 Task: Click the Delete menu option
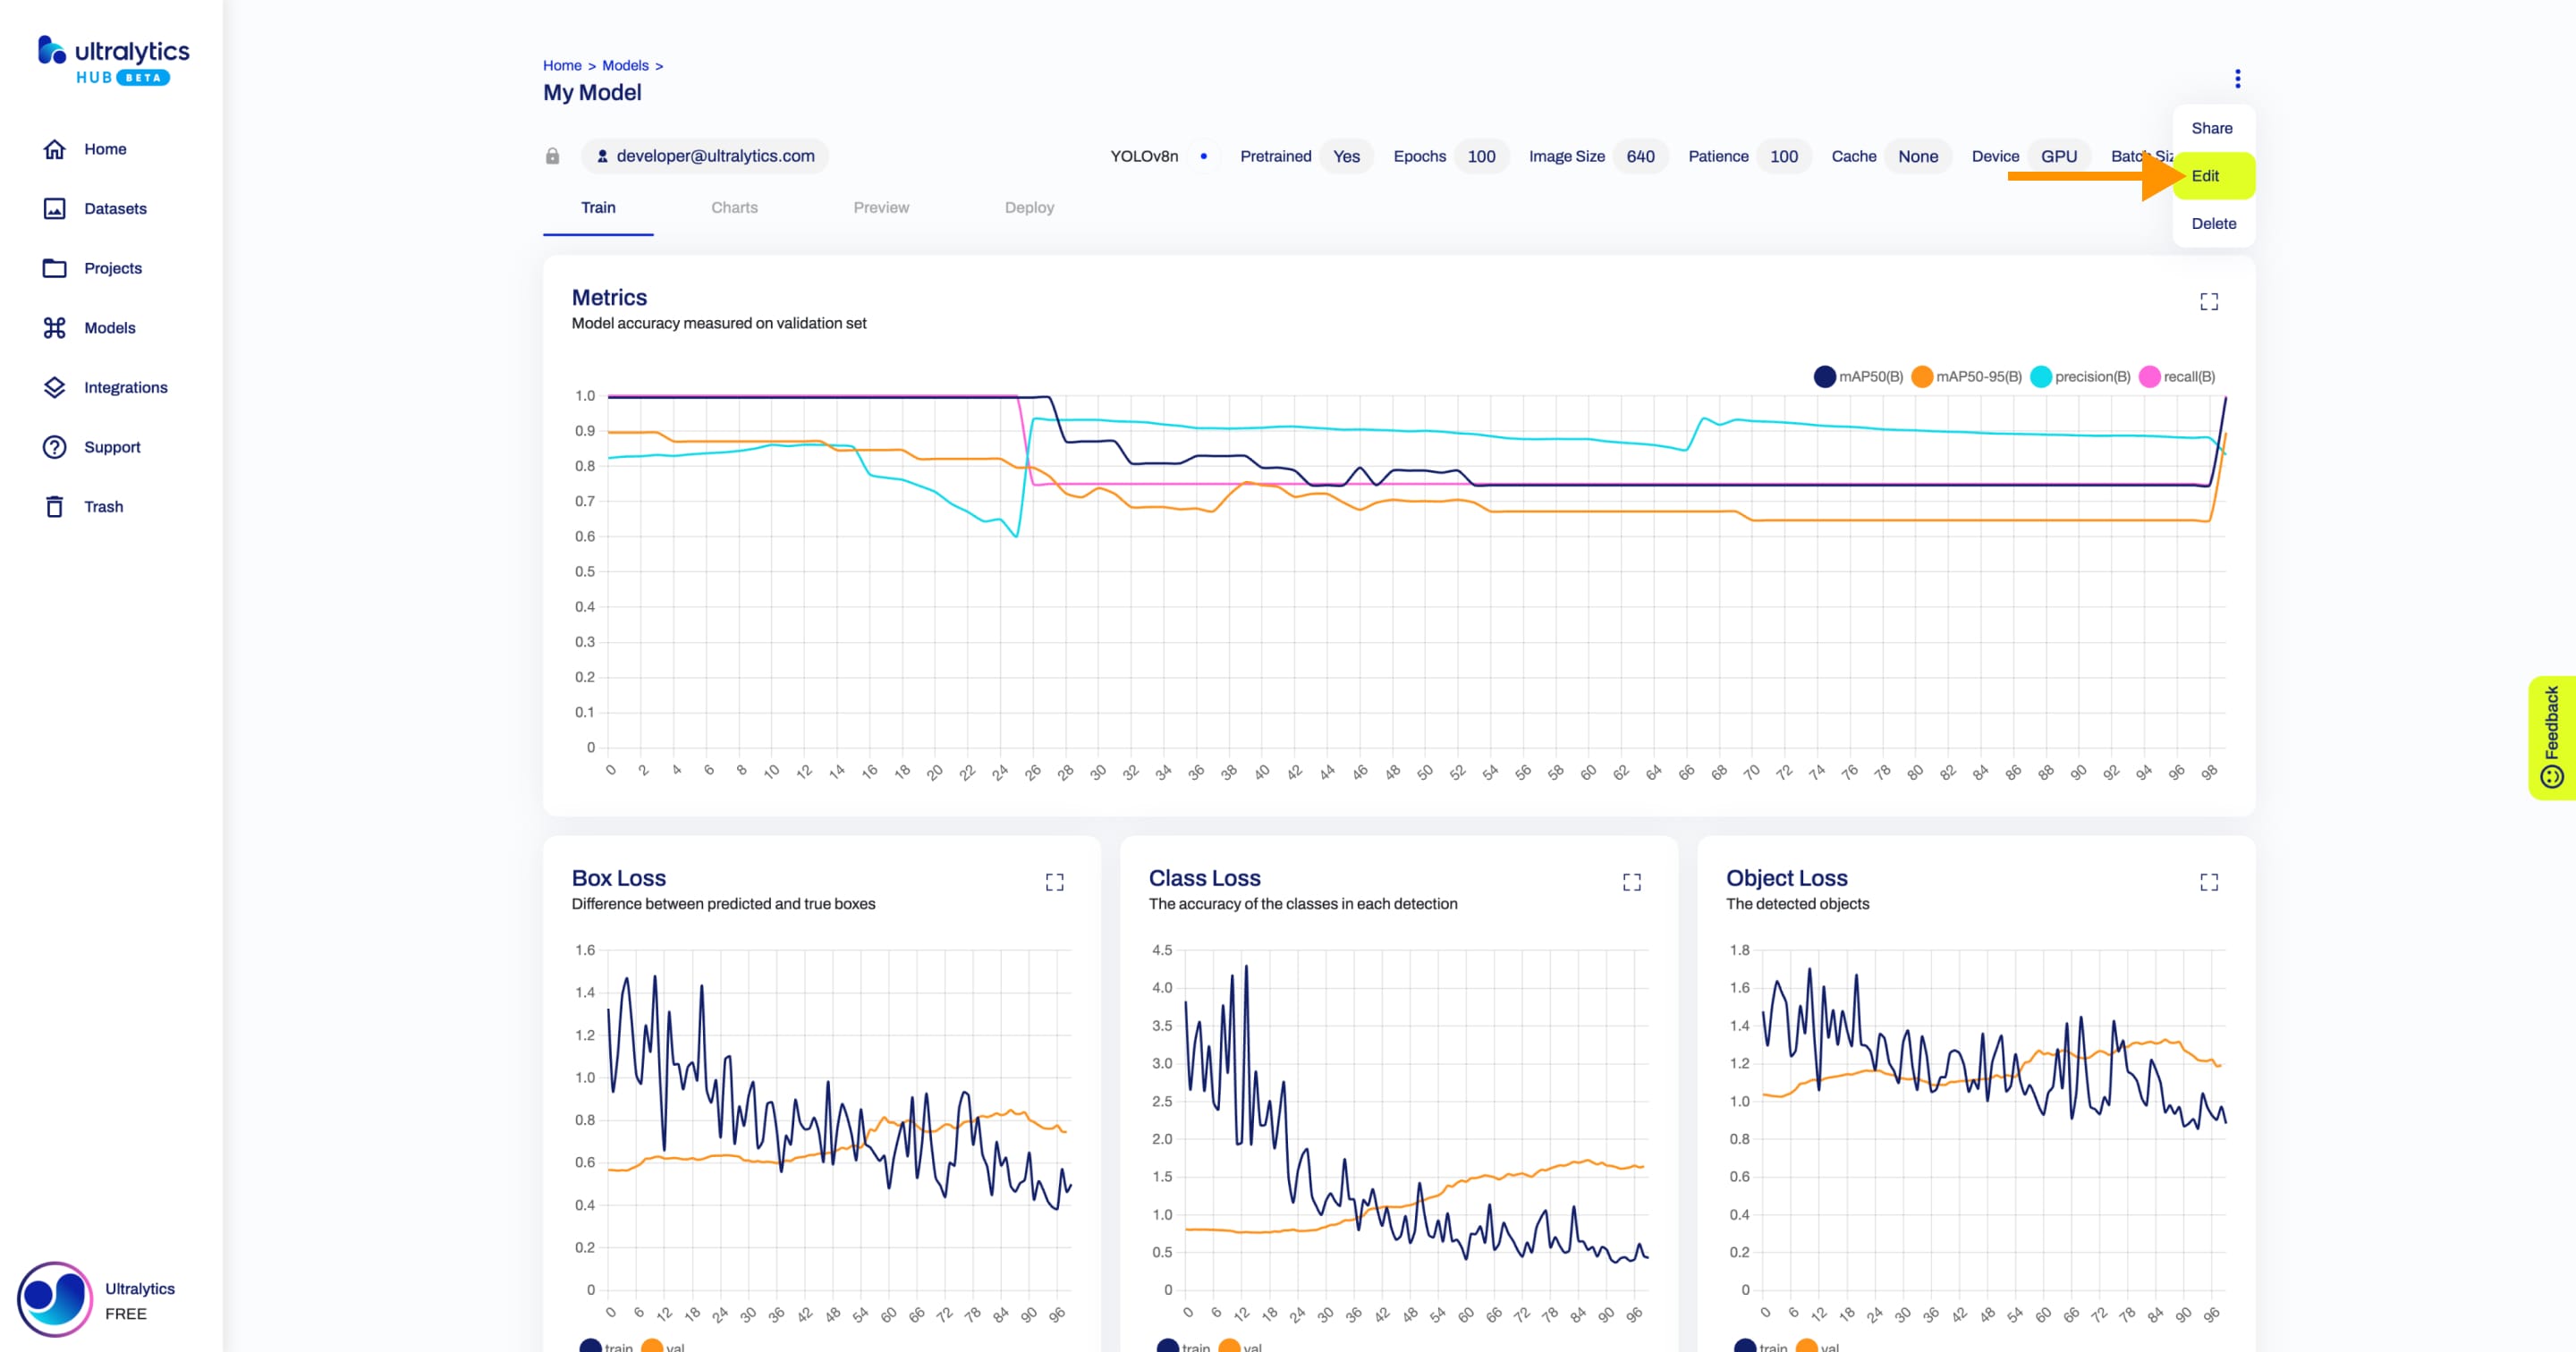[2215, 223]
